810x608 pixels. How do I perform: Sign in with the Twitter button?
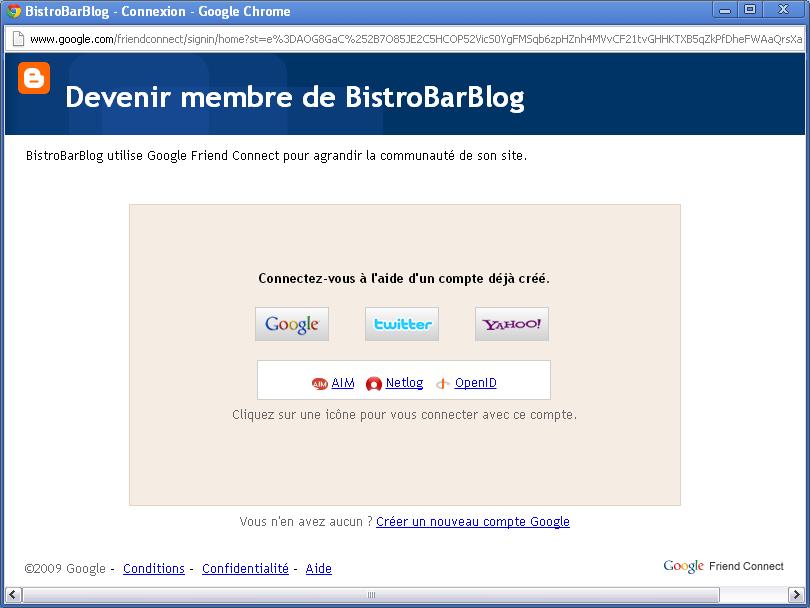tap(402, 324)
